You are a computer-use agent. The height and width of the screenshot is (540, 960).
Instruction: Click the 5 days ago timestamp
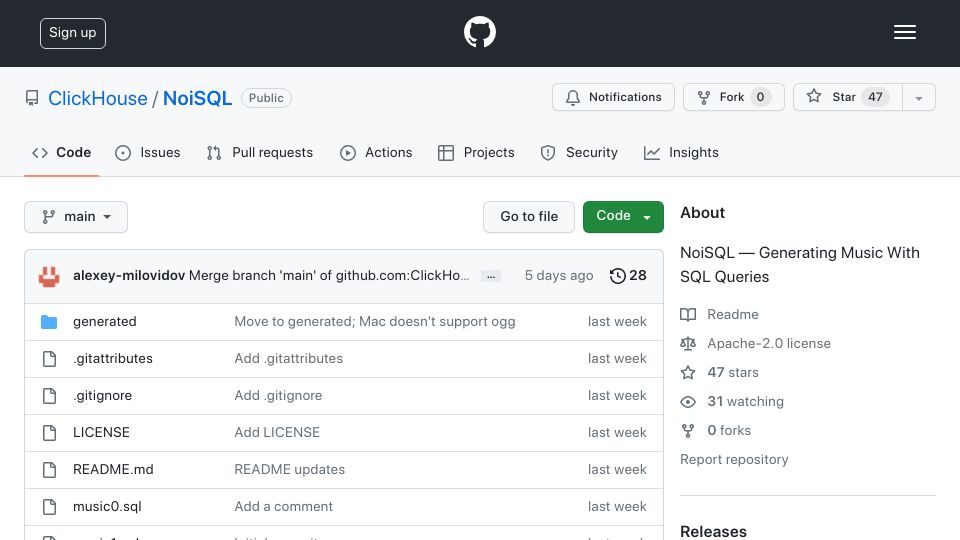[559, 276]
